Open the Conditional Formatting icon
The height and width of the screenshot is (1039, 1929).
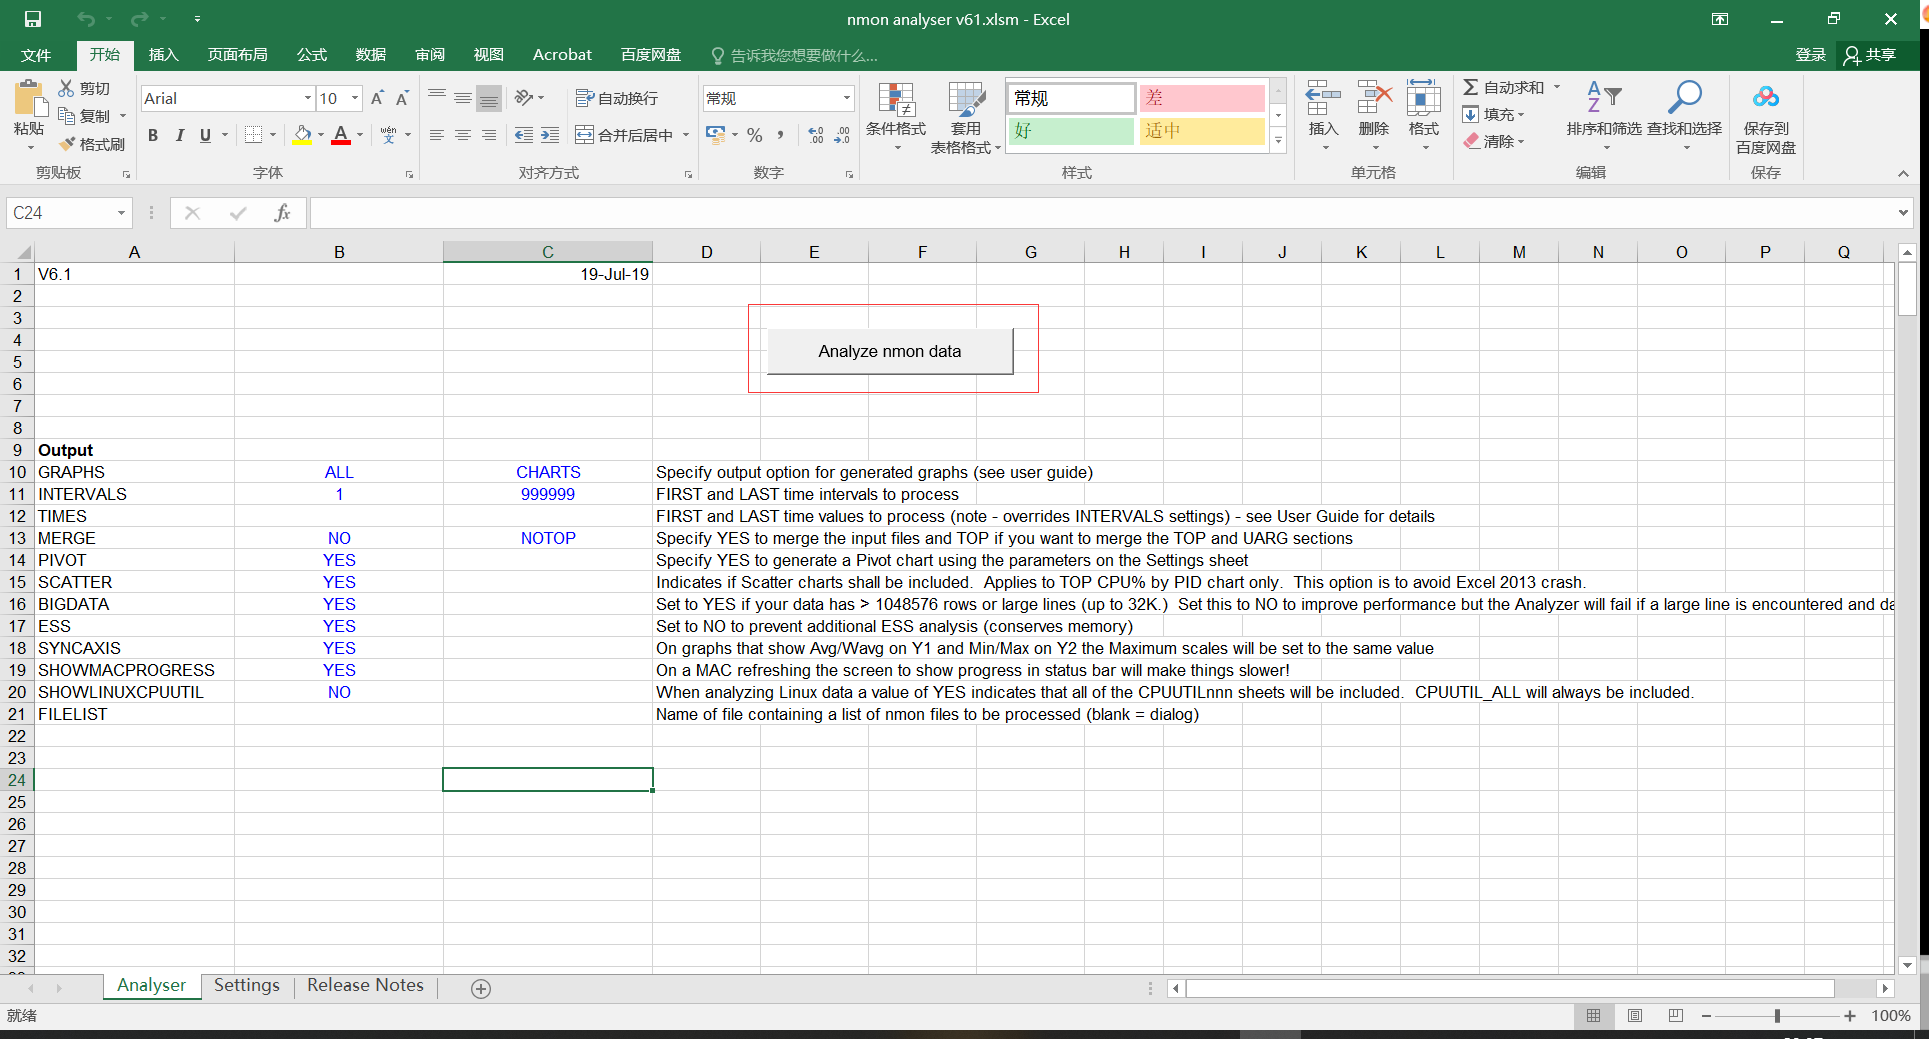point(896,100)
